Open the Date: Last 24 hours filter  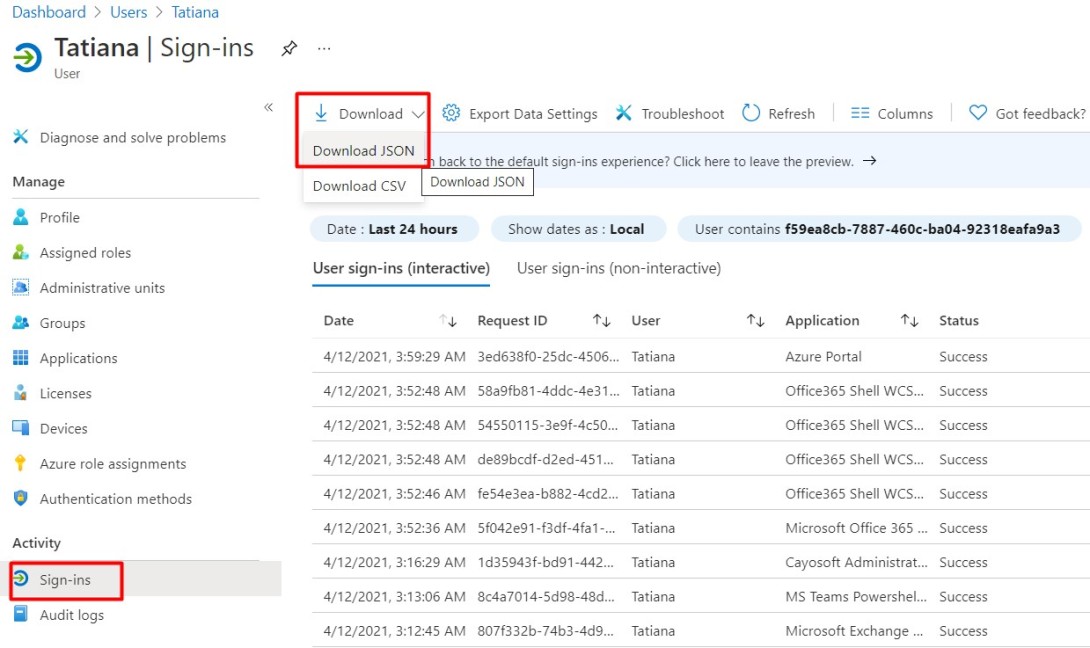click(x=394, y=229)
